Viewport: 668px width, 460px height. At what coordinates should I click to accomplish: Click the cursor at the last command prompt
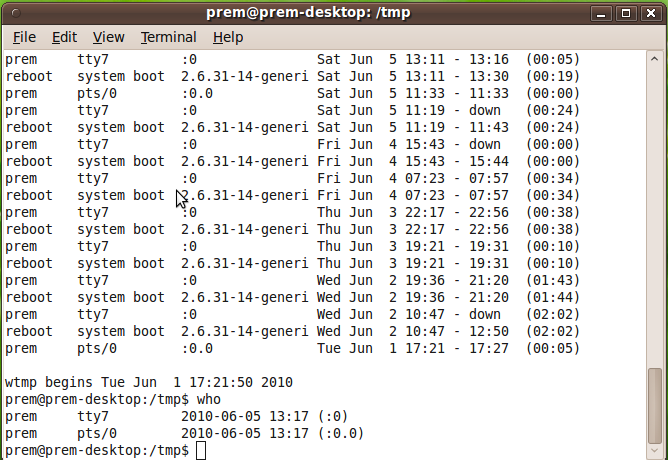pyautogui.click(x=201, y=451)
